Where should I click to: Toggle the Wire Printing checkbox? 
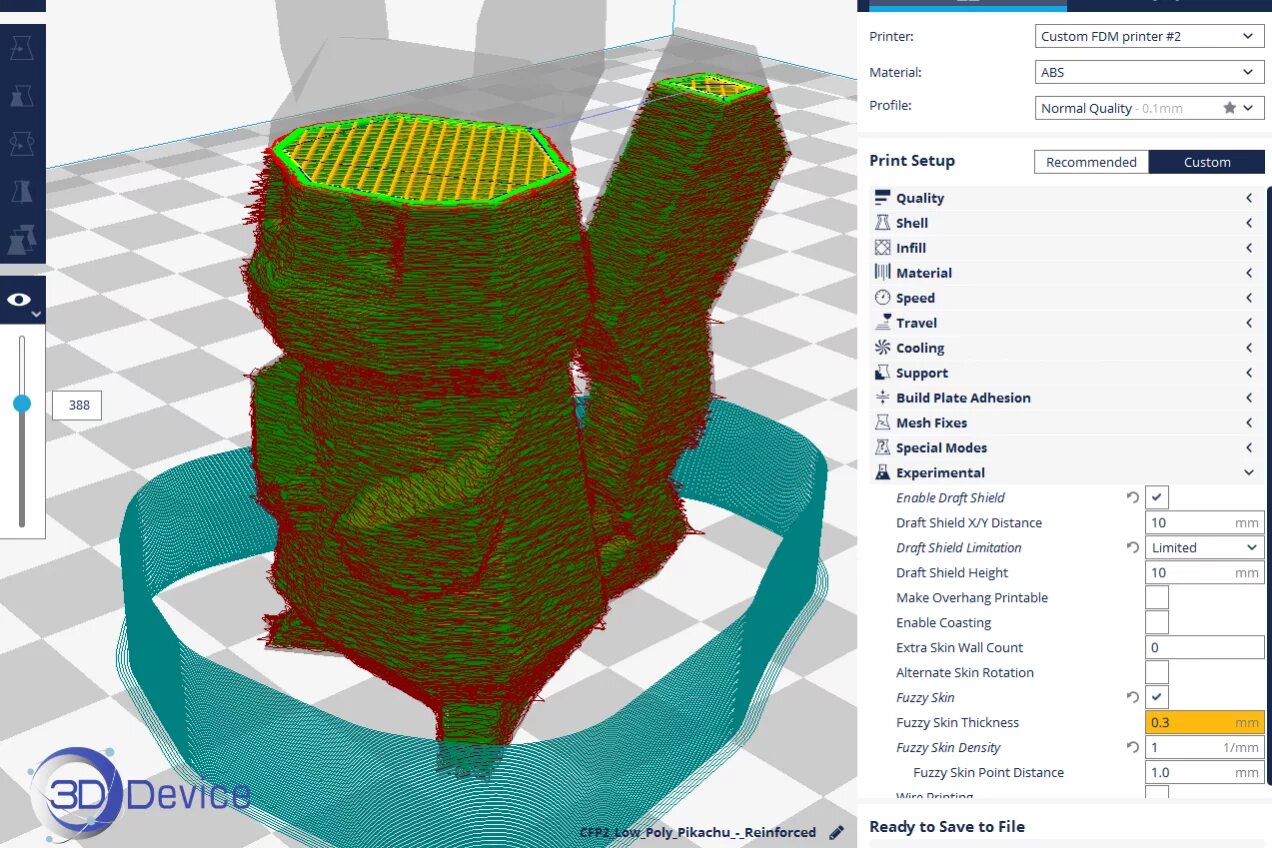1157,792
